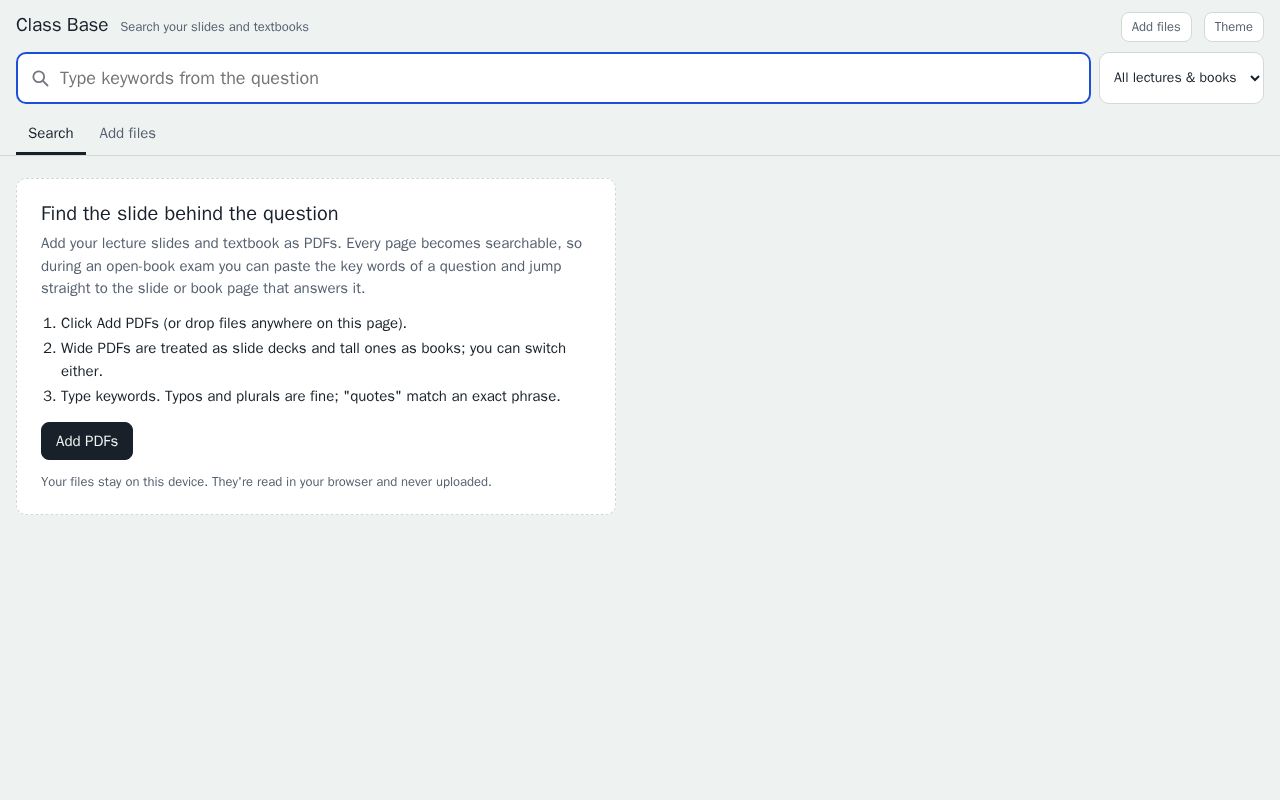Click the numeral of list step 2

[49, 348]
